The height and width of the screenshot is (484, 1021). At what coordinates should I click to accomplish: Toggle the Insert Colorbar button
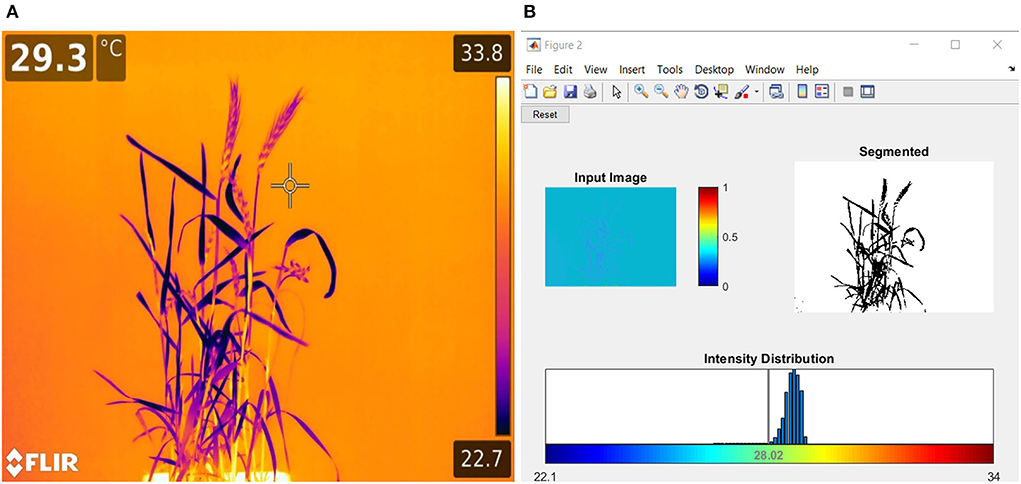(802, 92)
